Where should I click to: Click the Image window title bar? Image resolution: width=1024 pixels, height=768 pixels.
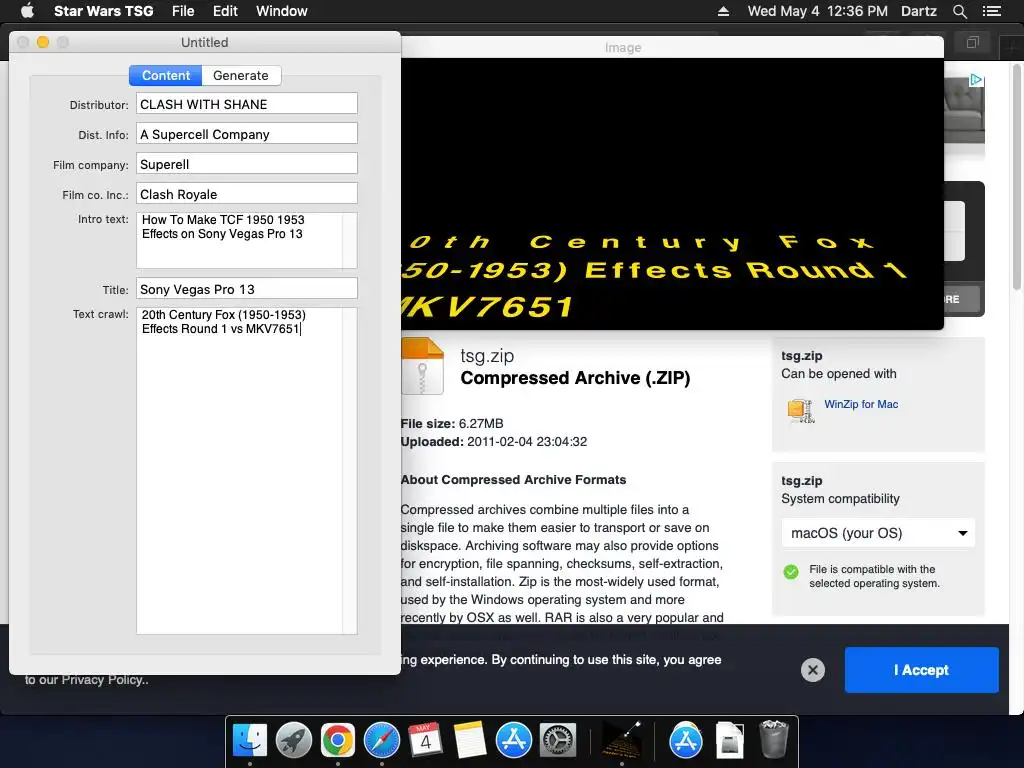[672, 48]
